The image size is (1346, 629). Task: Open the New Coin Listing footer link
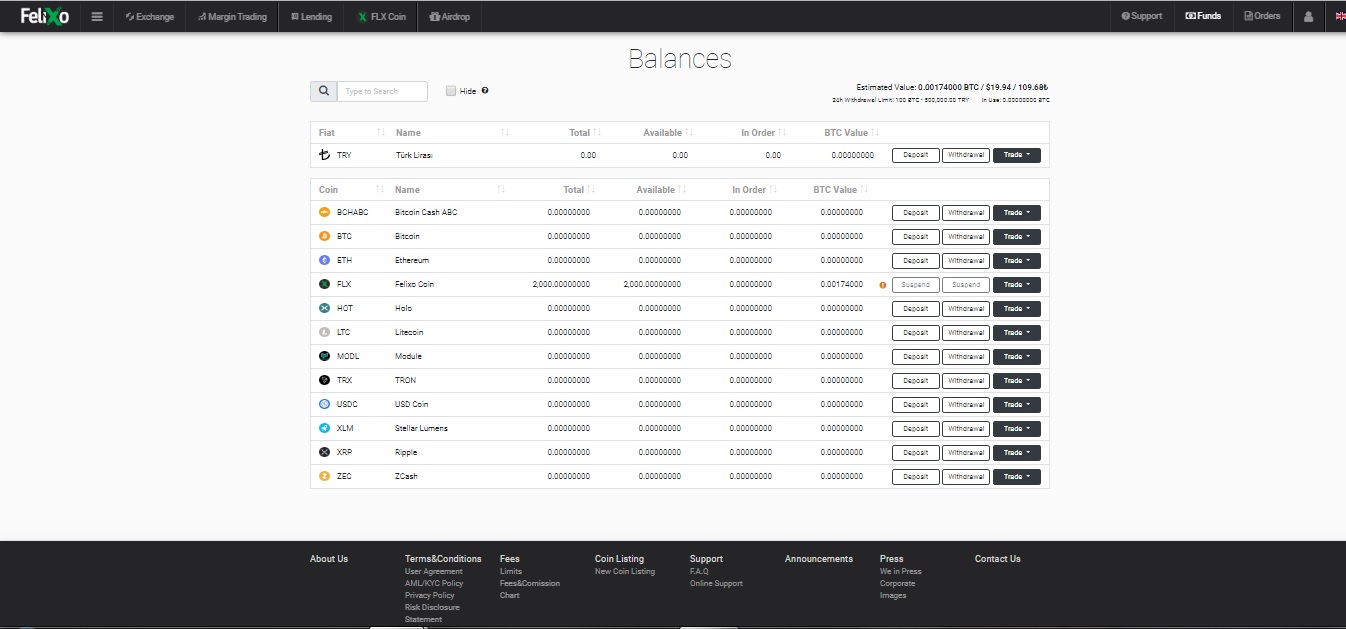(625, 571)
